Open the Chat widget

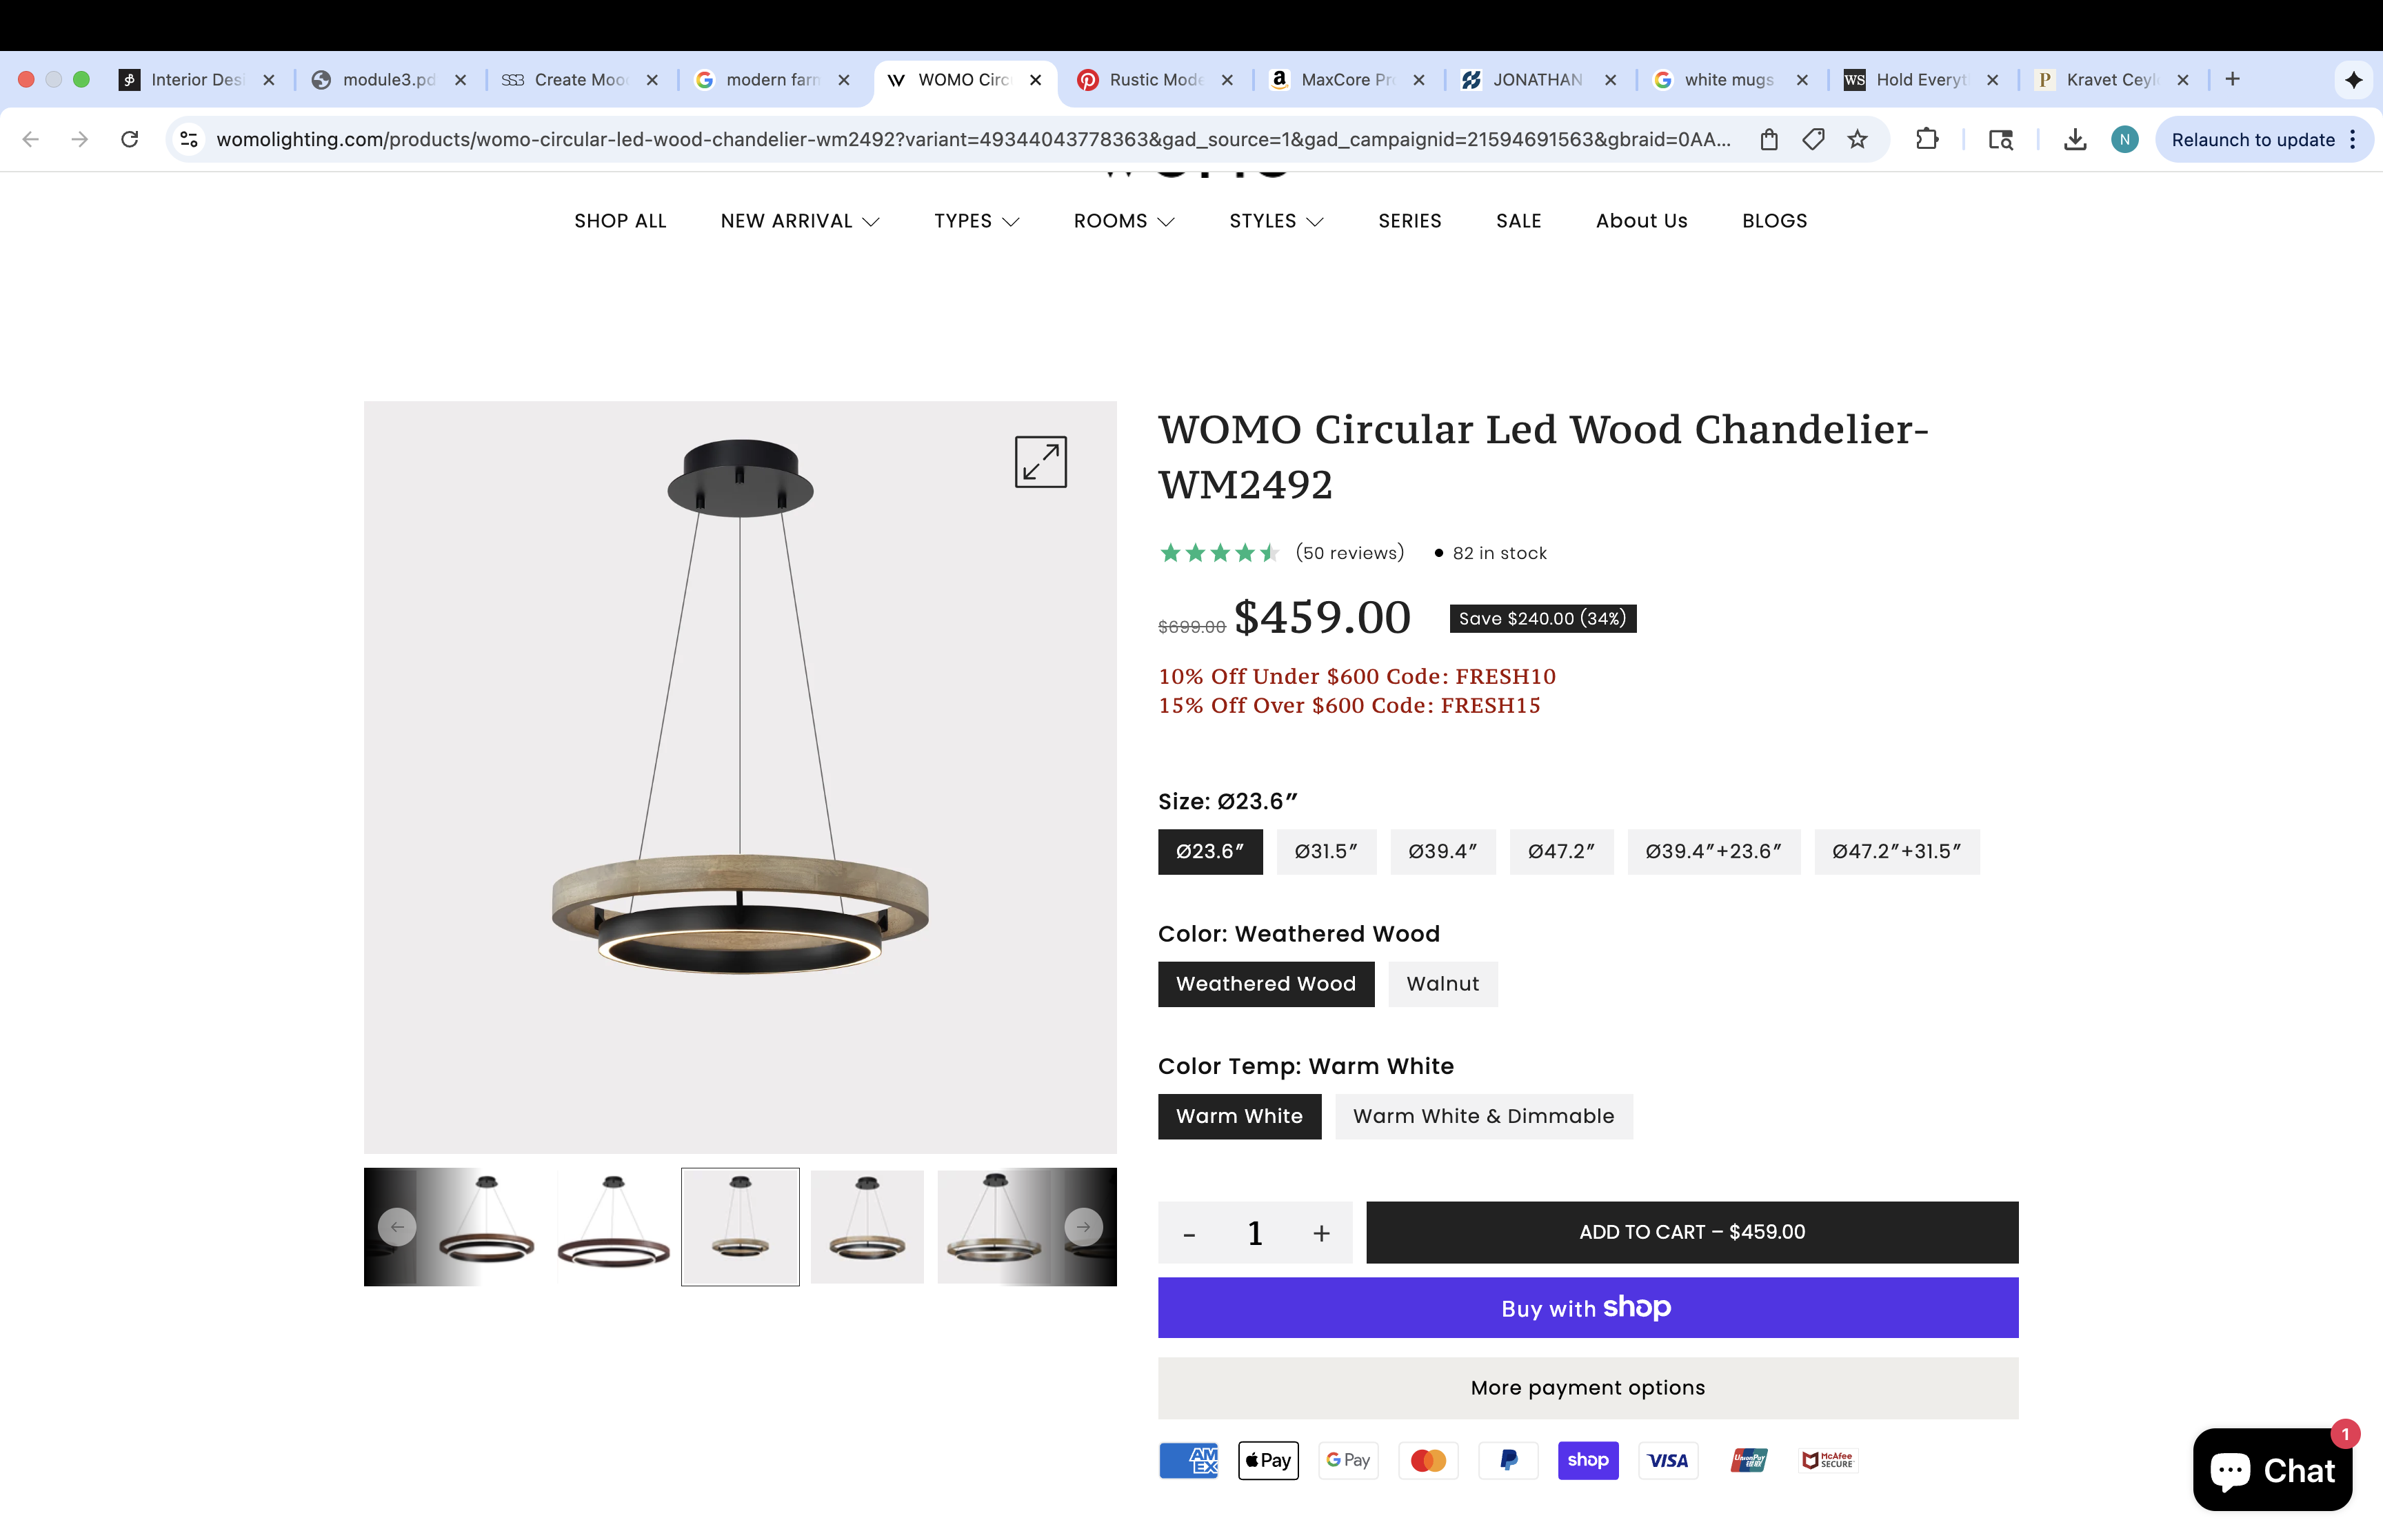2271,1470
